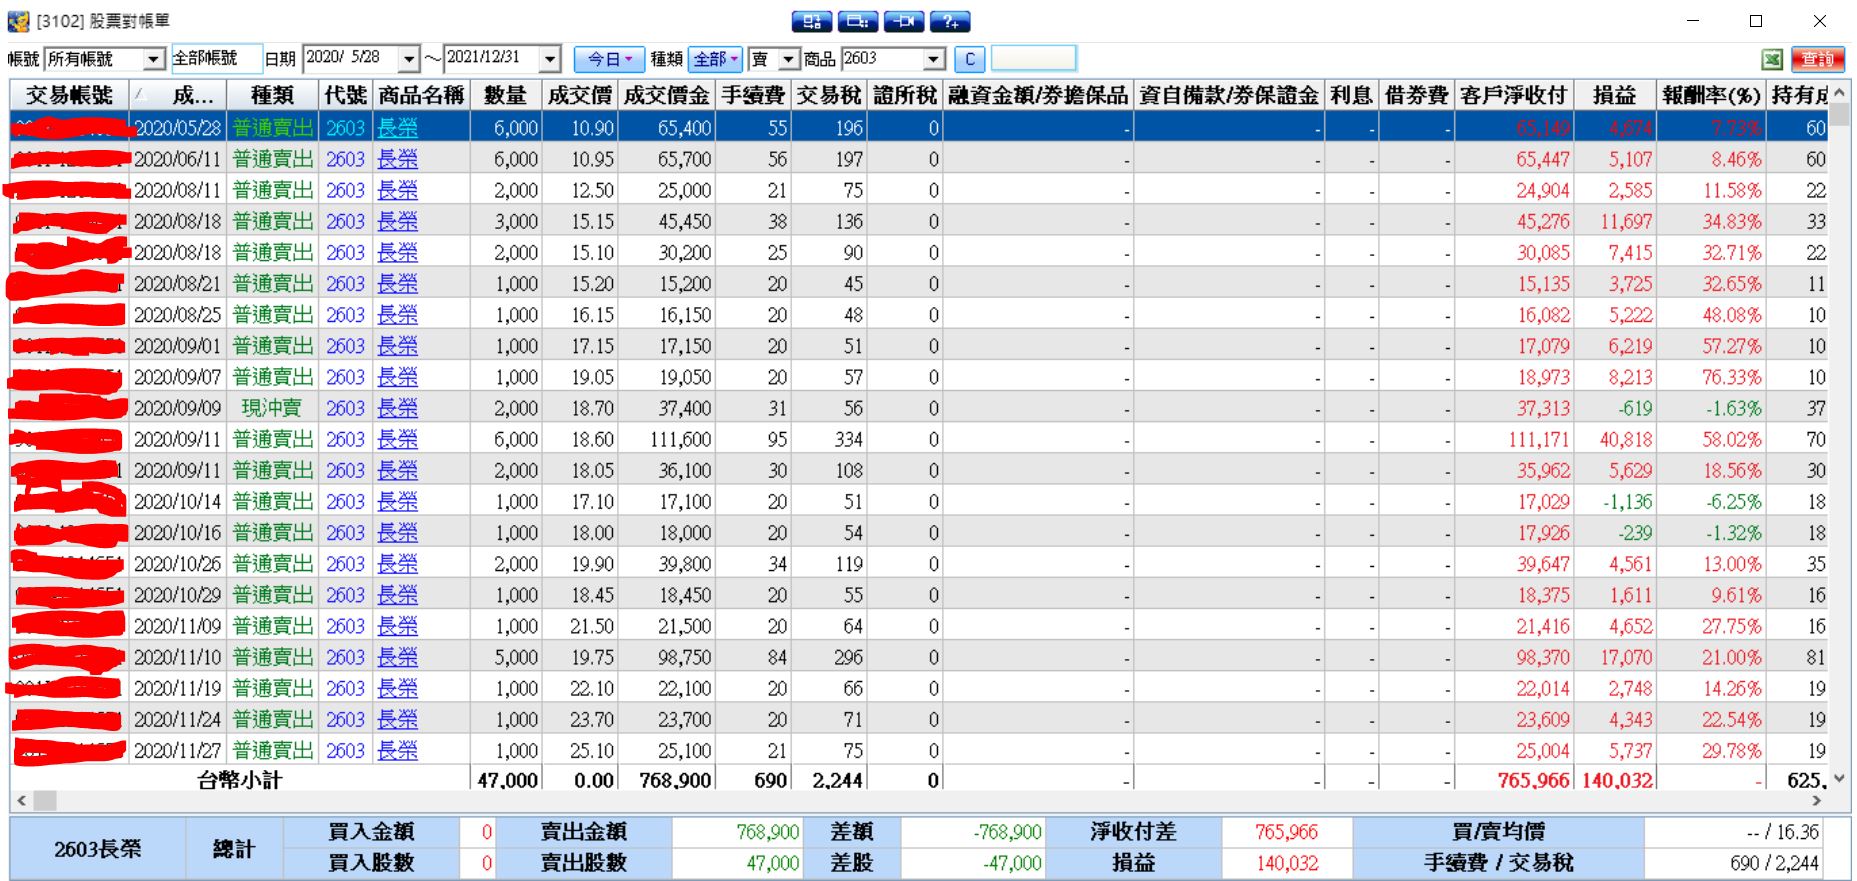Click the blue help question-mark icon
The width and height of the screenshot is (1857, 881).
tap(950, 22)
